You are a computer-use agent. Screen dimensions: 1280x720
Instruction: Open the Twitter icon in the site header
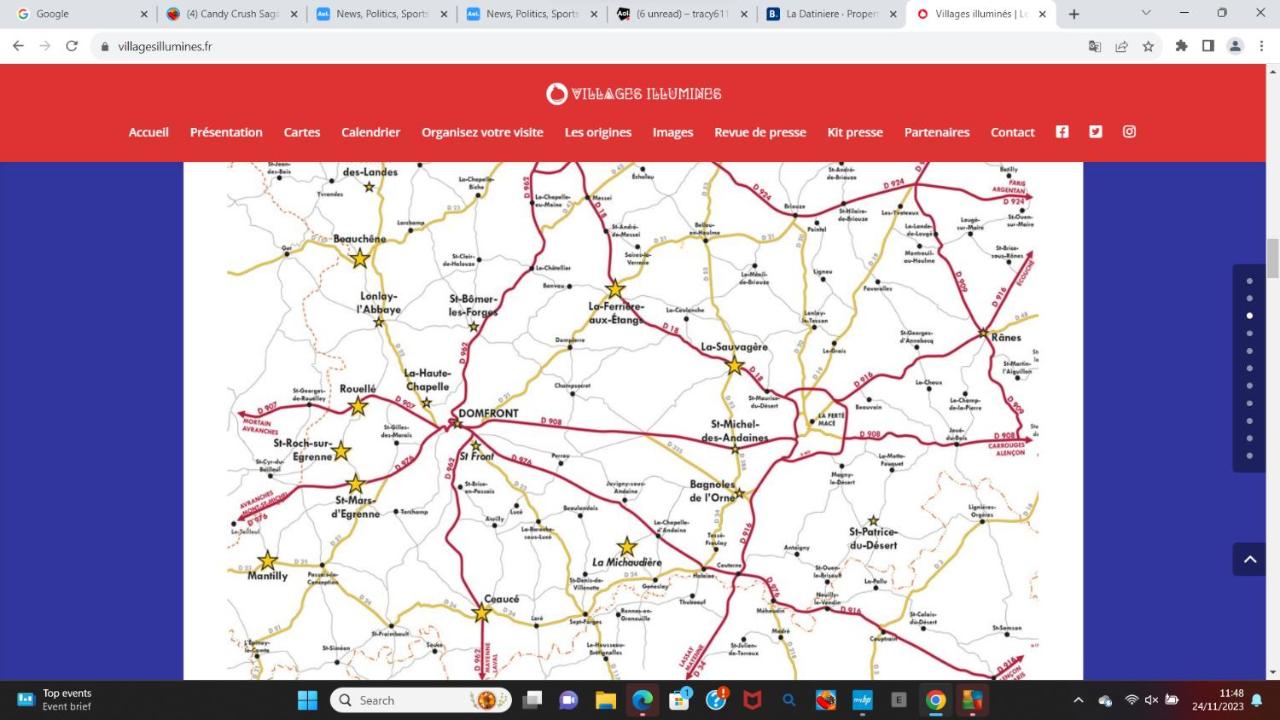1095,132
